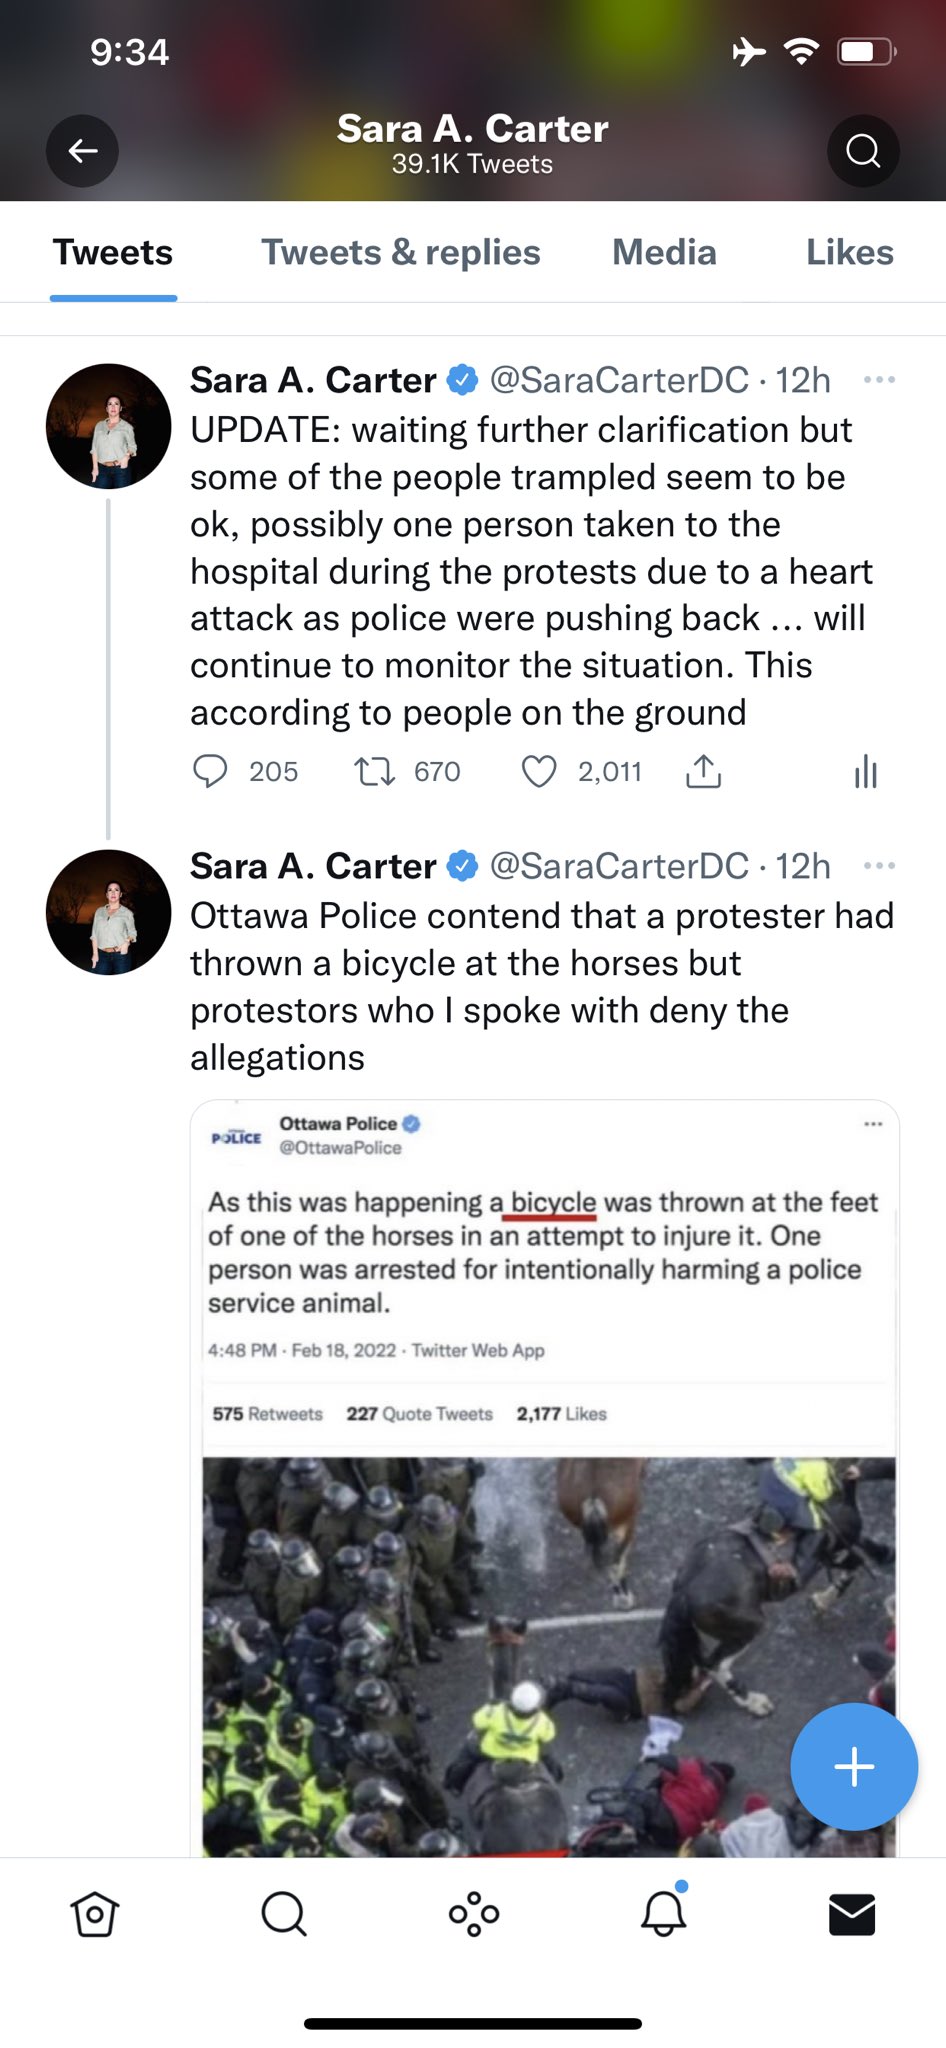
Task: Open more options on Ottawa Police tweet
Action: [879, 866]
